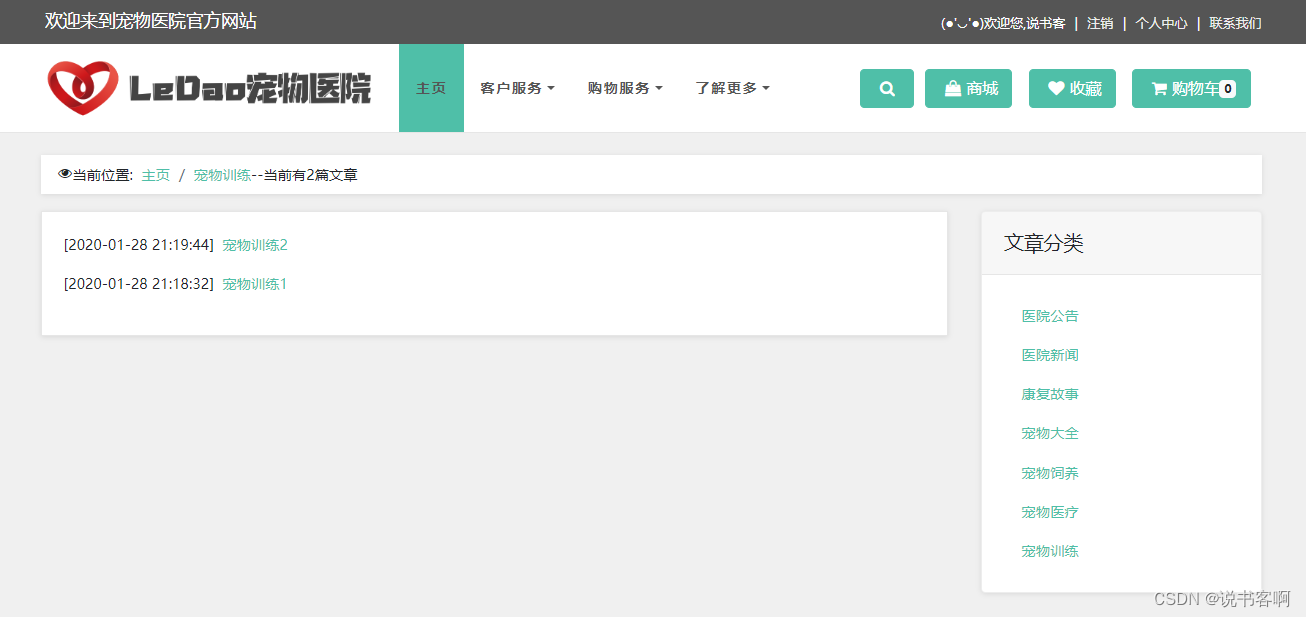Click 联系我们 in the top bar
Screen dimensions: 1306x617
tap(1234, 22)
